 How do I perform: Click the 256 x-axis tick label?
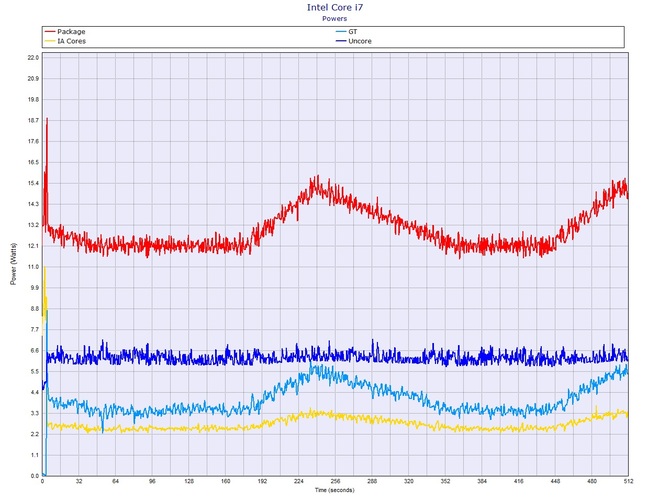click(335, 481)
